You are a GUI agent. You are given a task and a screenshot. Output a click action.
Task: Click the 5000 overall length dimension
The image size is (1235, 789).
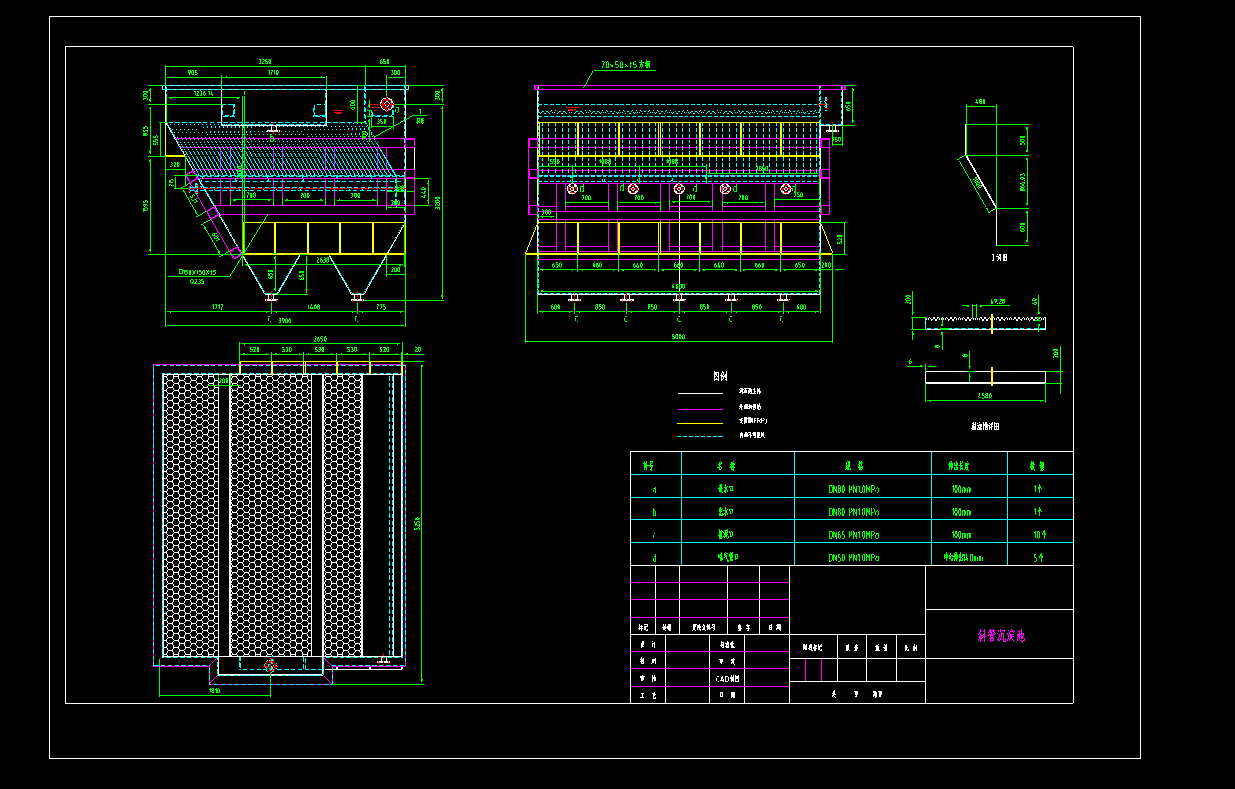point(678,337)
